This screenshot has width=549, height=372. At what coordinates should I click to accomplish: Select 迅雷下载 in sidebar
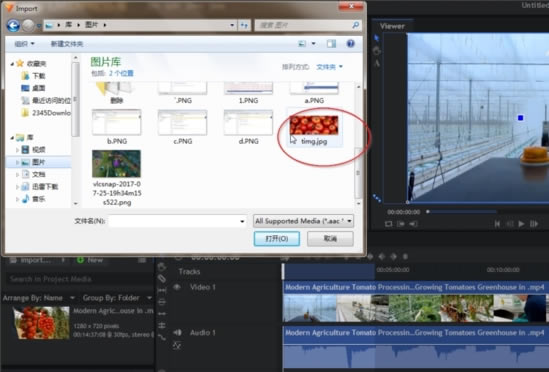(x=40, y=187)
